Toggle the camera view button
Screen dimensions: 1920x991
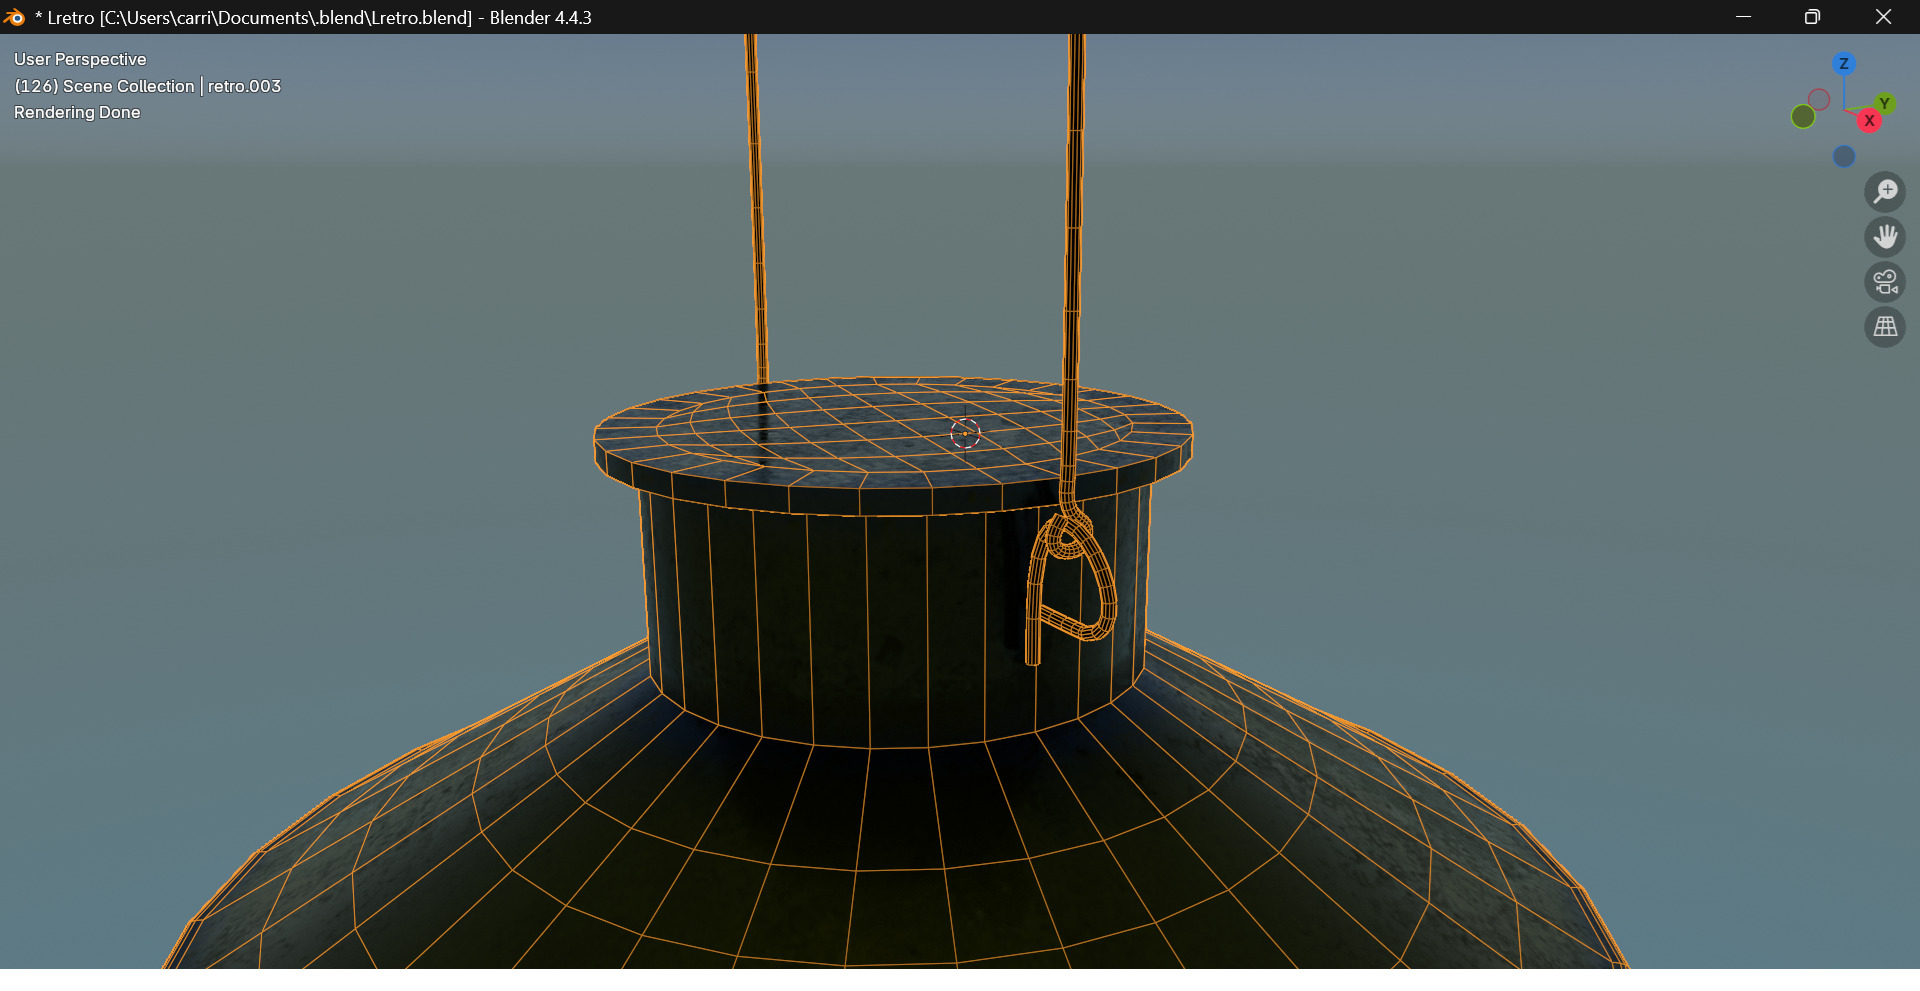tap(1885, 282)
